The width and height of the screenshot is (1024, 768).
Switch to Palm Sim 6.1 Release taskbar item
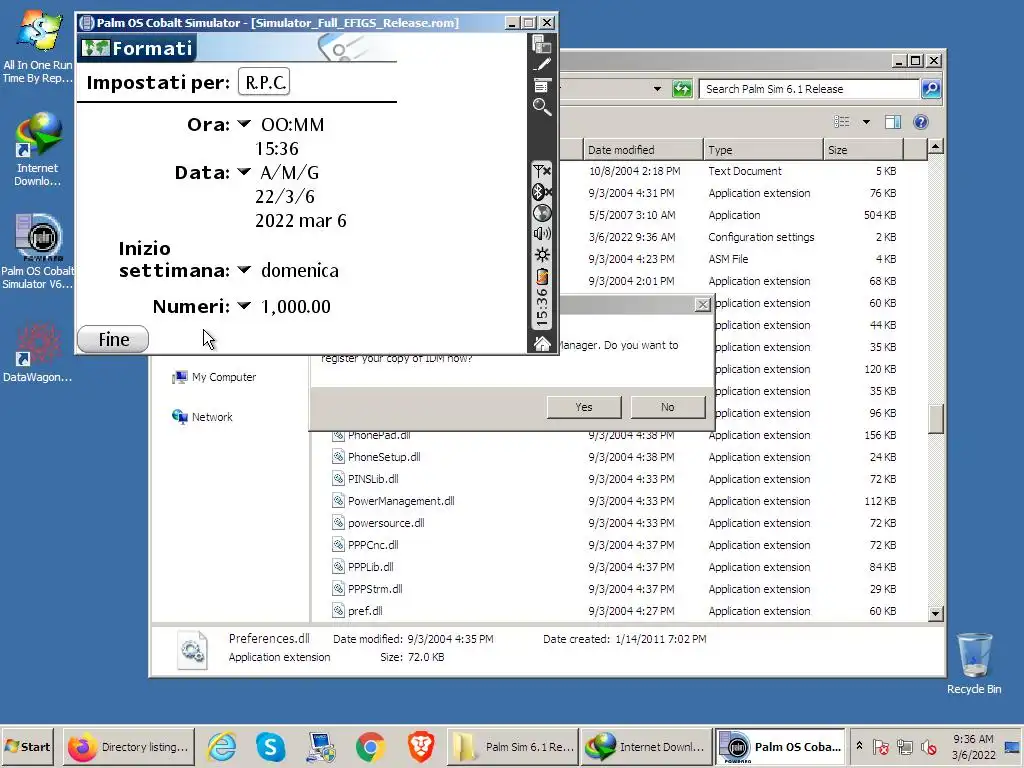click(x=513, y=746)
